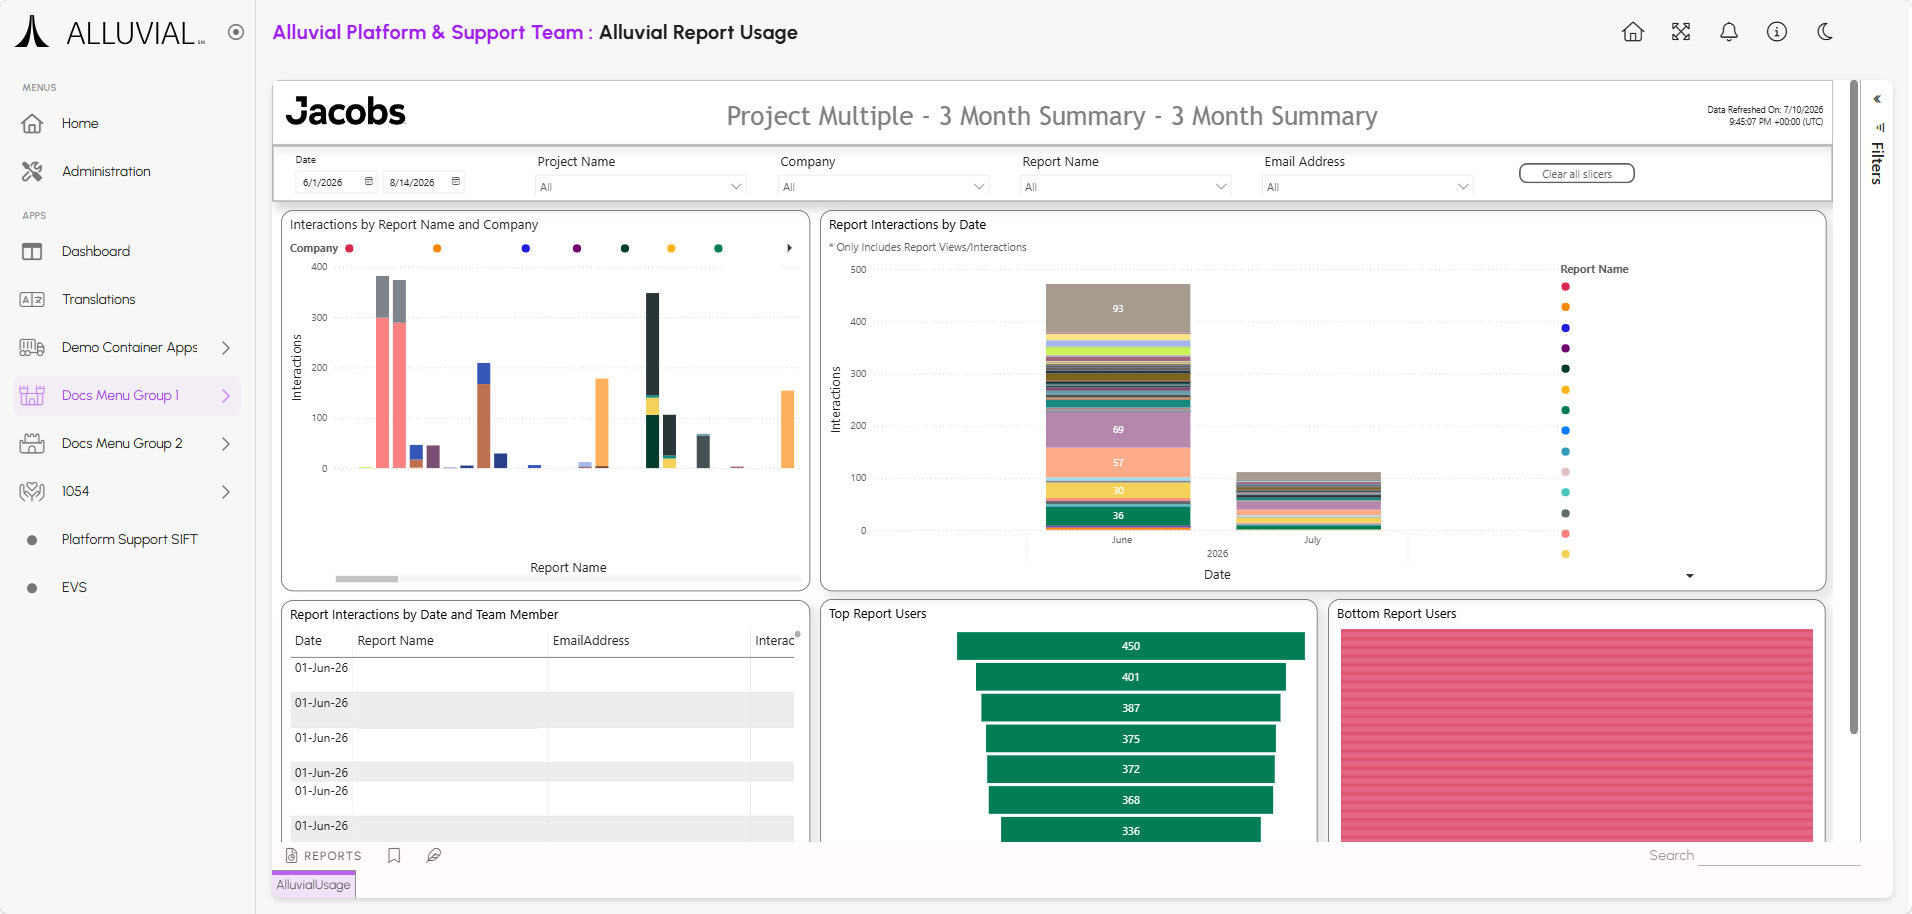Open the information circle icon
Image resolution: width=1912 pixels, height=914 pixels.
pos(1776,32)
